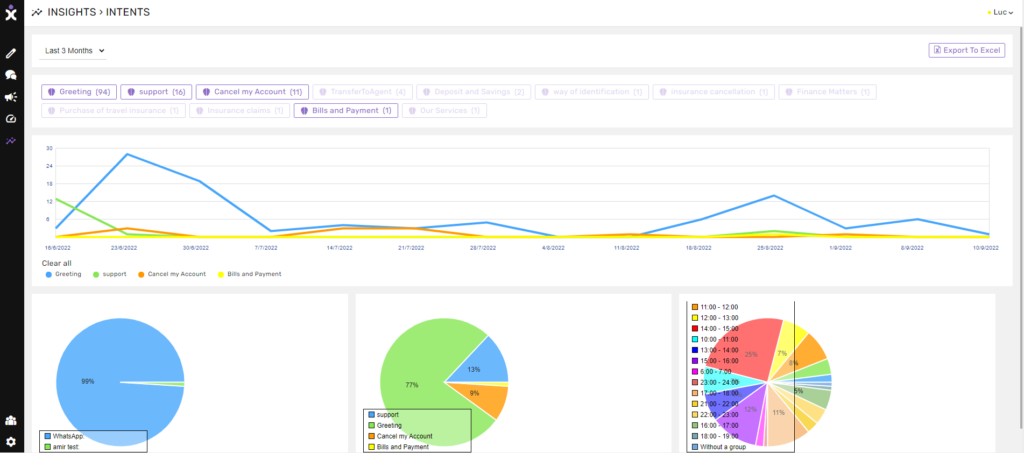Toggle the Finance Matters (1) chip
This screenshot has height=453, width=1024.
click(827, 92)
